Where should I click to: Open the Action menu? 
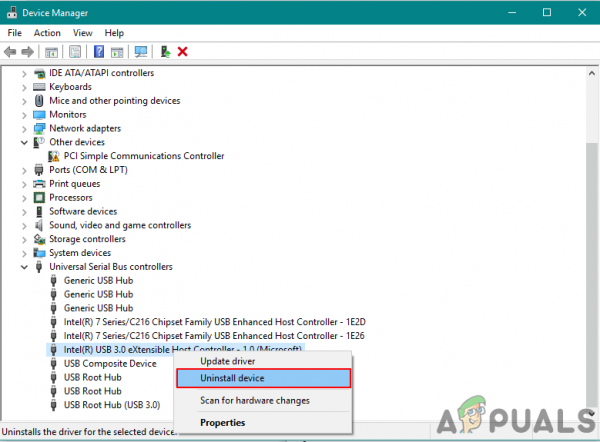[x=47, y=33]
